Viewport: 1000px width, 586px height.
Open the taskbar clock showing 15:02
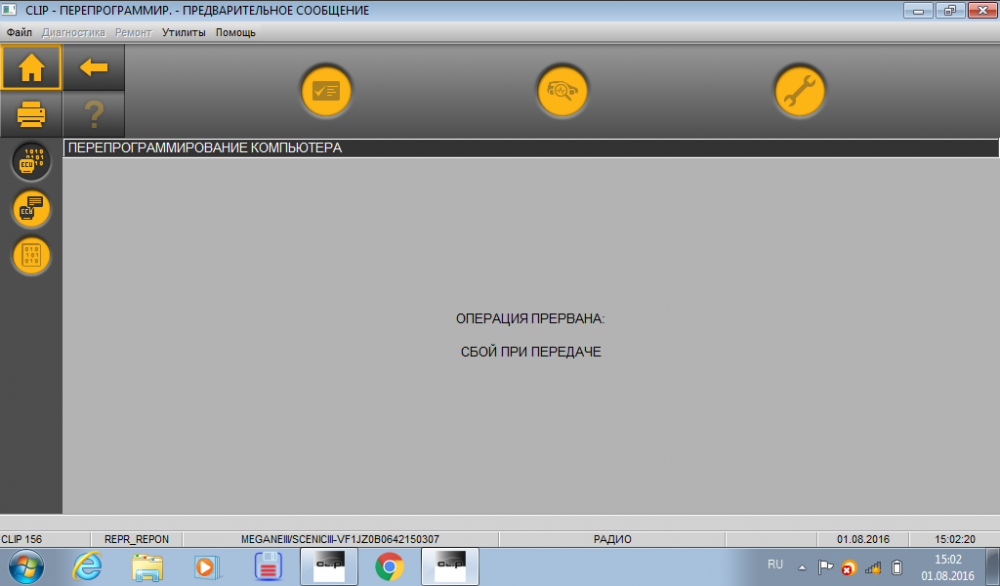(x=948, y=568)
